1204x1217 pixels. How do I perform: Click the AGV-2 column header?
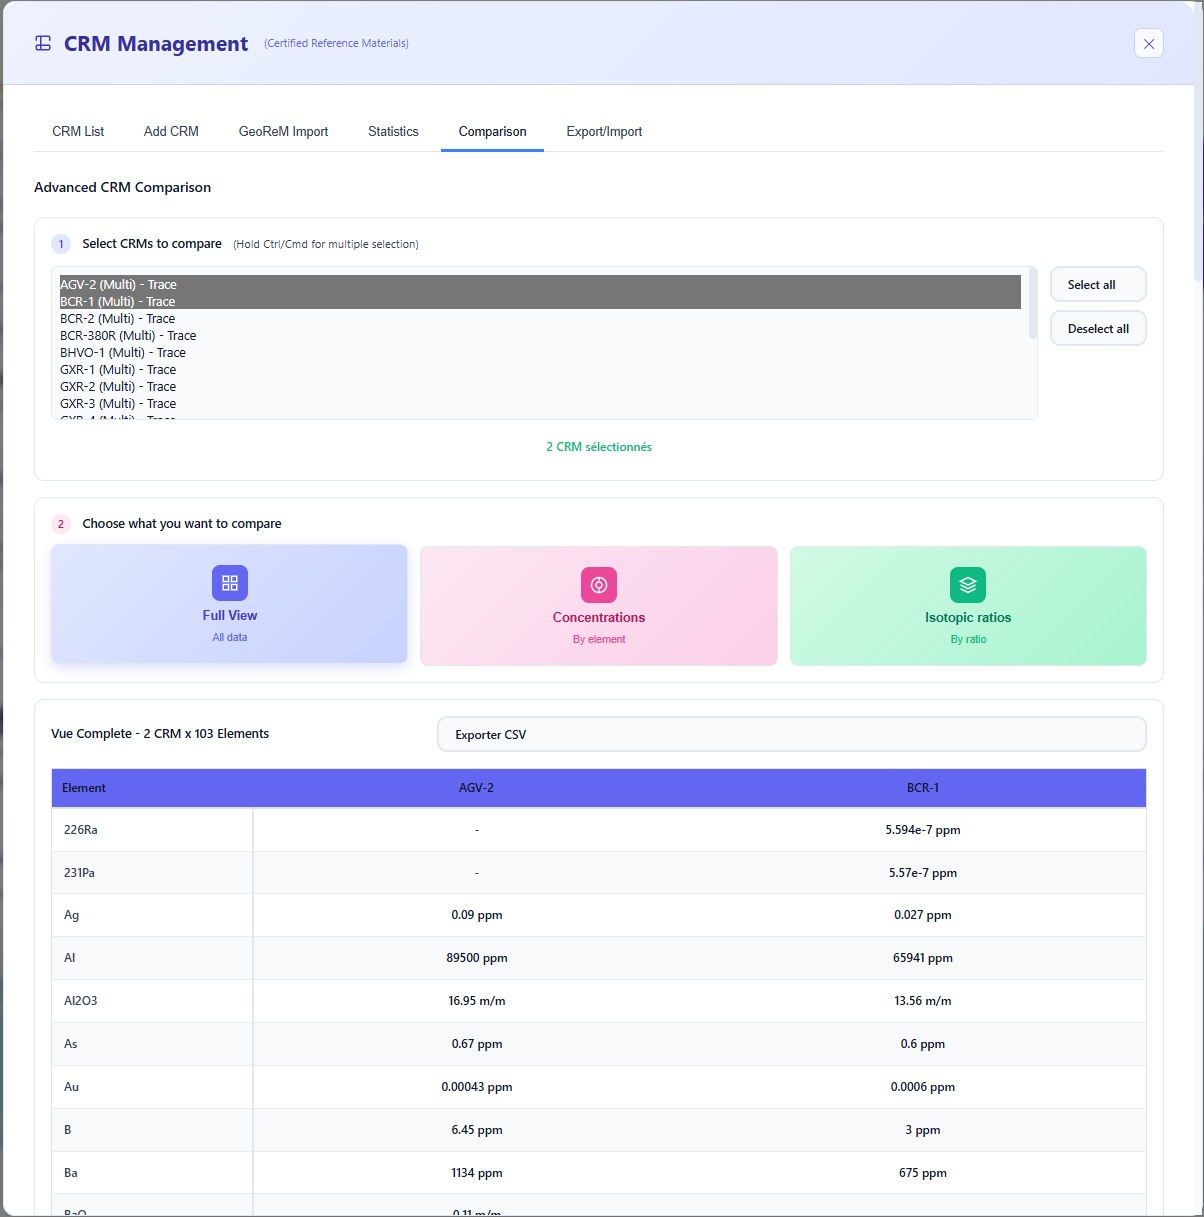pos(476,788)
